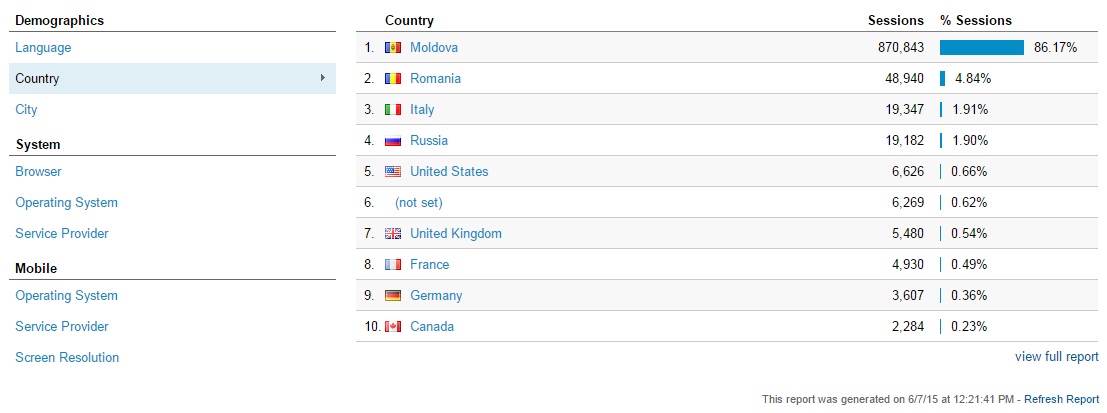Open Browser report under System
The width and height of the screenshot is (1107, 413).
coord(38,172)
